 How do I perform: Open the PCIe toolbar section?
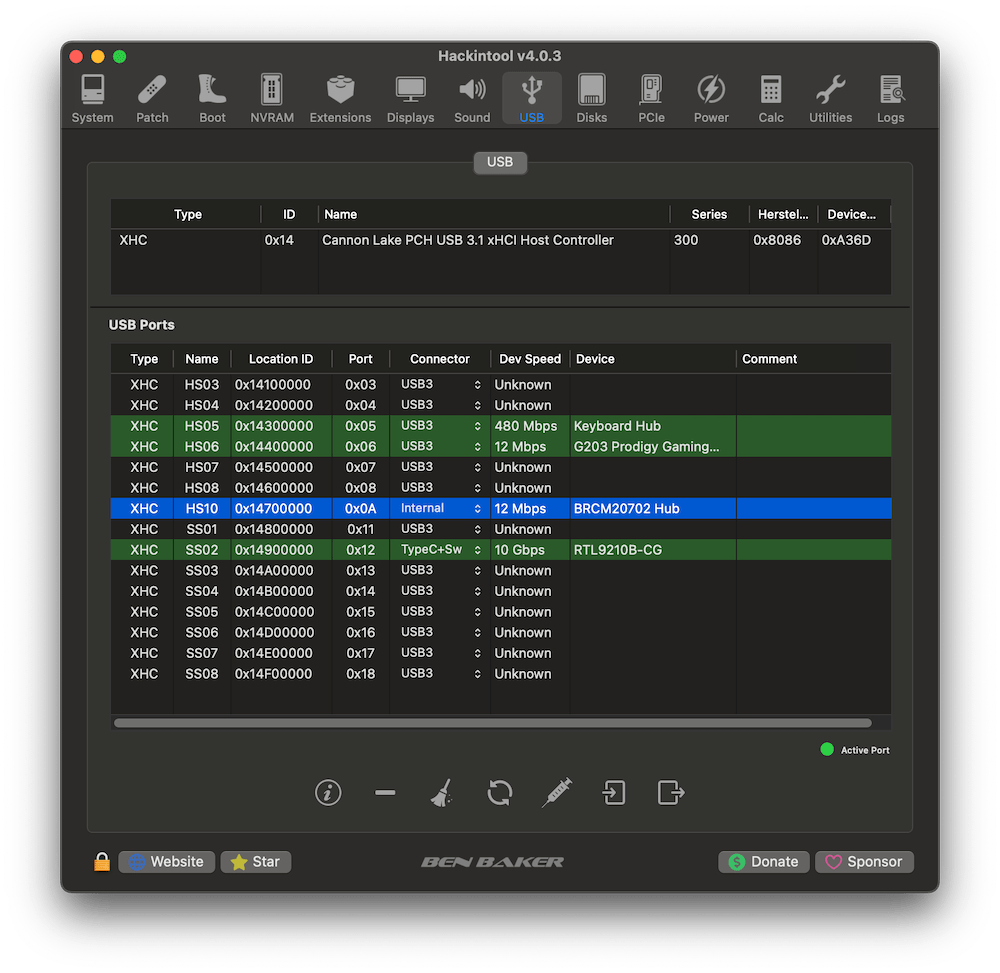[651, 99]
